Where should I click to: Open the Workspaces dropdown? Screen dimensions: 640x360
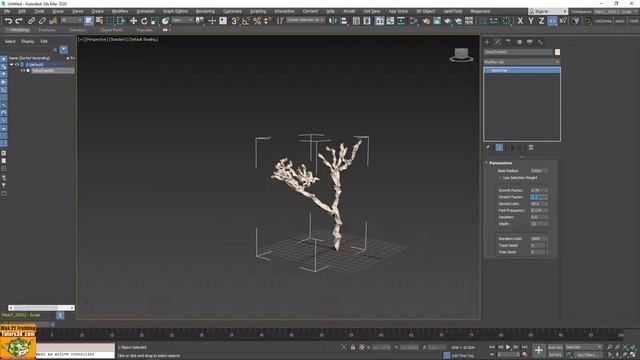[x=616, y=11]
